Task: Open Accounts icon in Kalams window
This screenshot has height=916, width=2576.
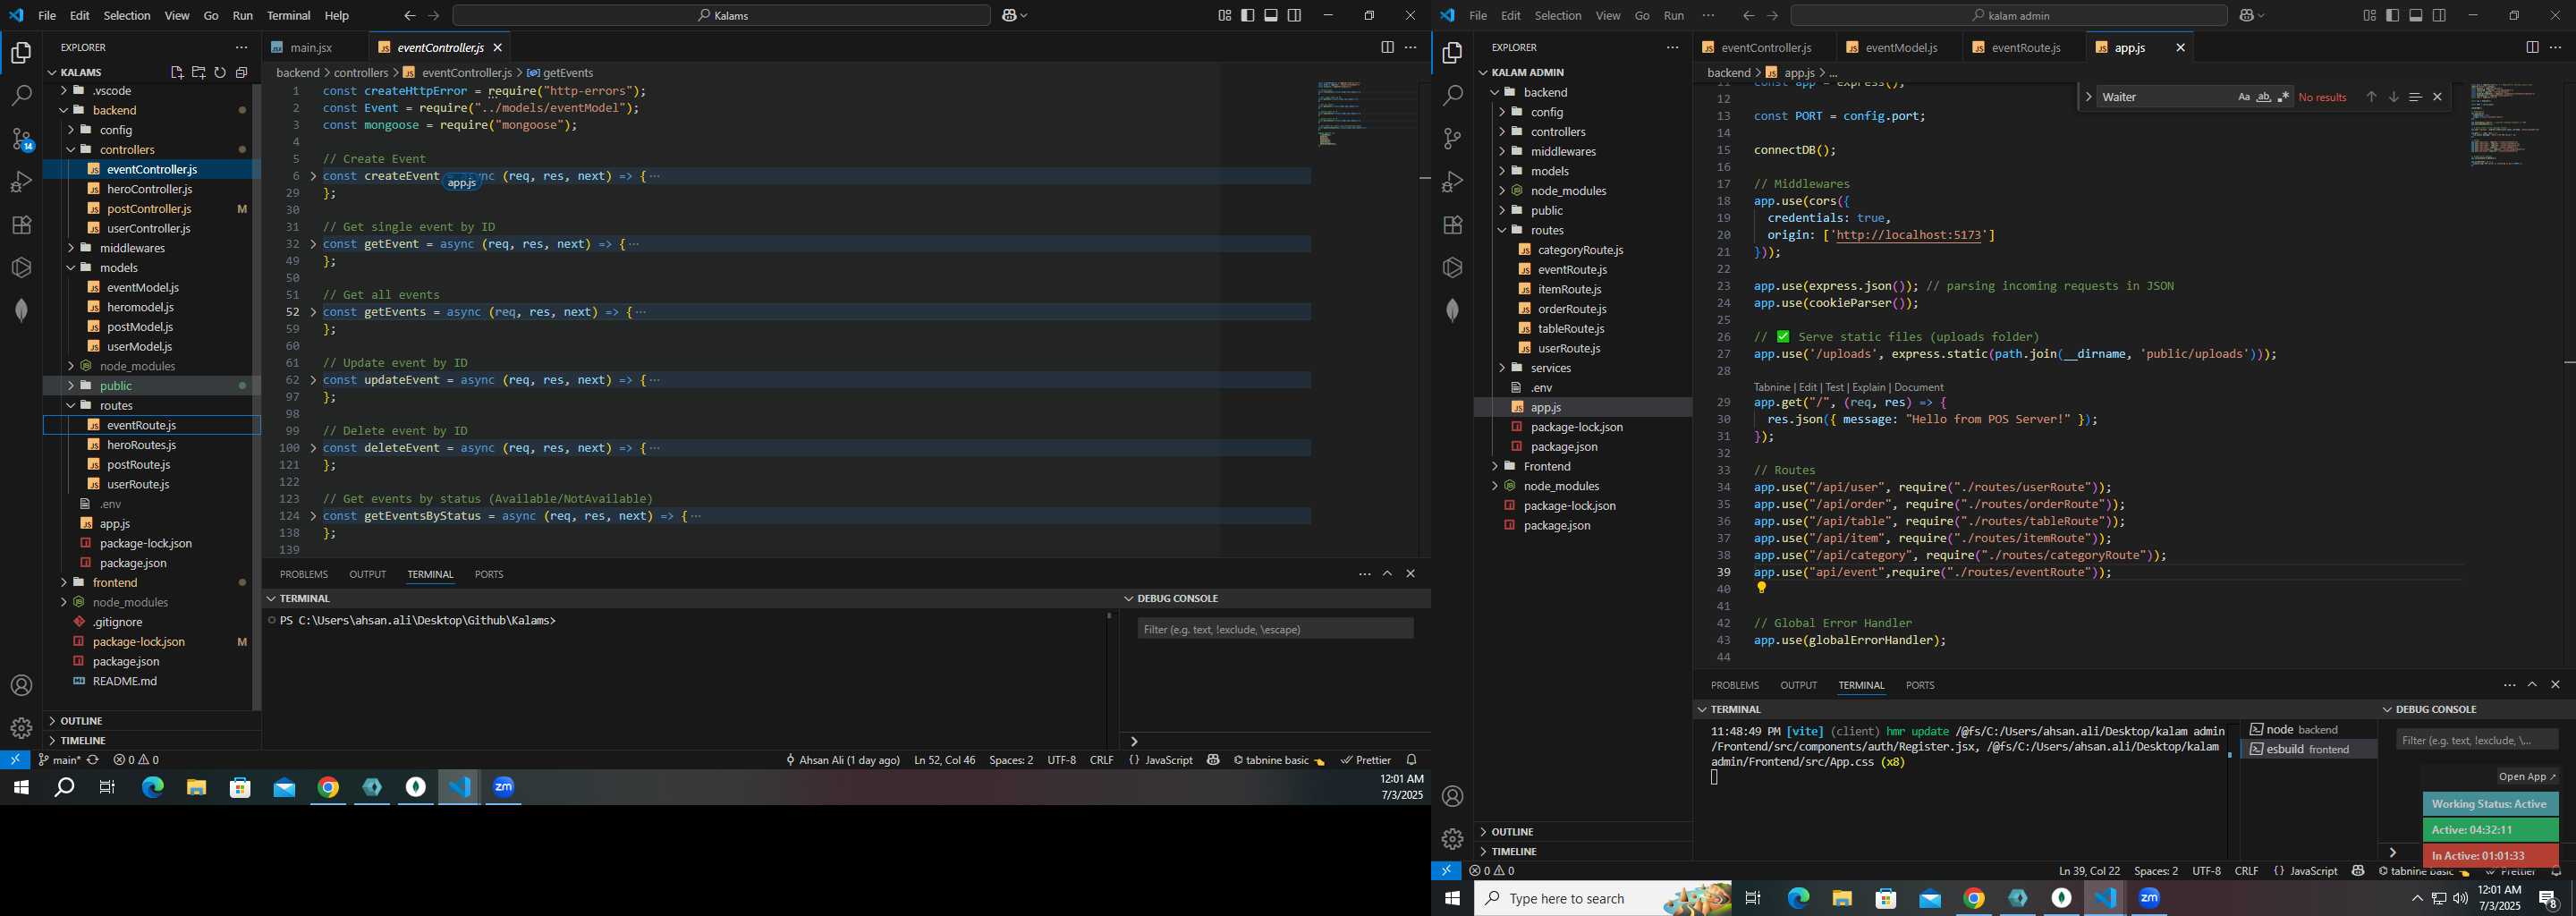Action: [x=21, y=686]
